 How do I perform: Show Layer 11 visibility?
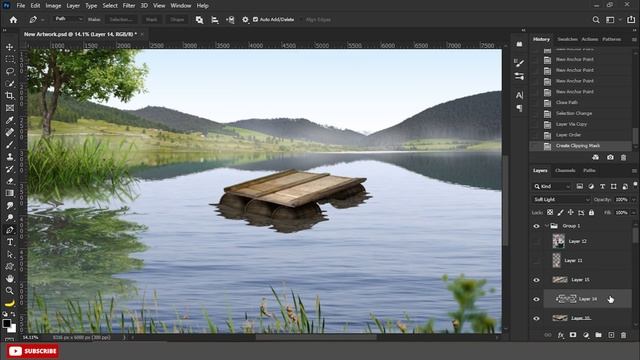(x=536, y=260)
